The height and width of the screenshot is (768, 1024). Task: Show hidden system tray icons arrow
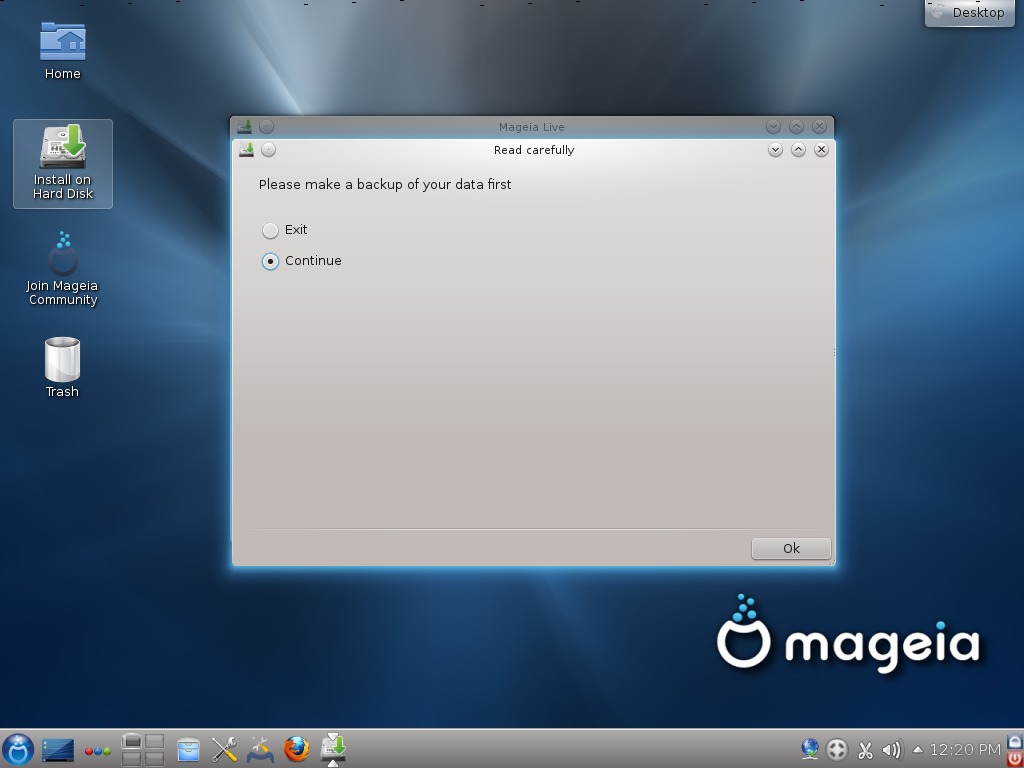(x=918, y=750)
